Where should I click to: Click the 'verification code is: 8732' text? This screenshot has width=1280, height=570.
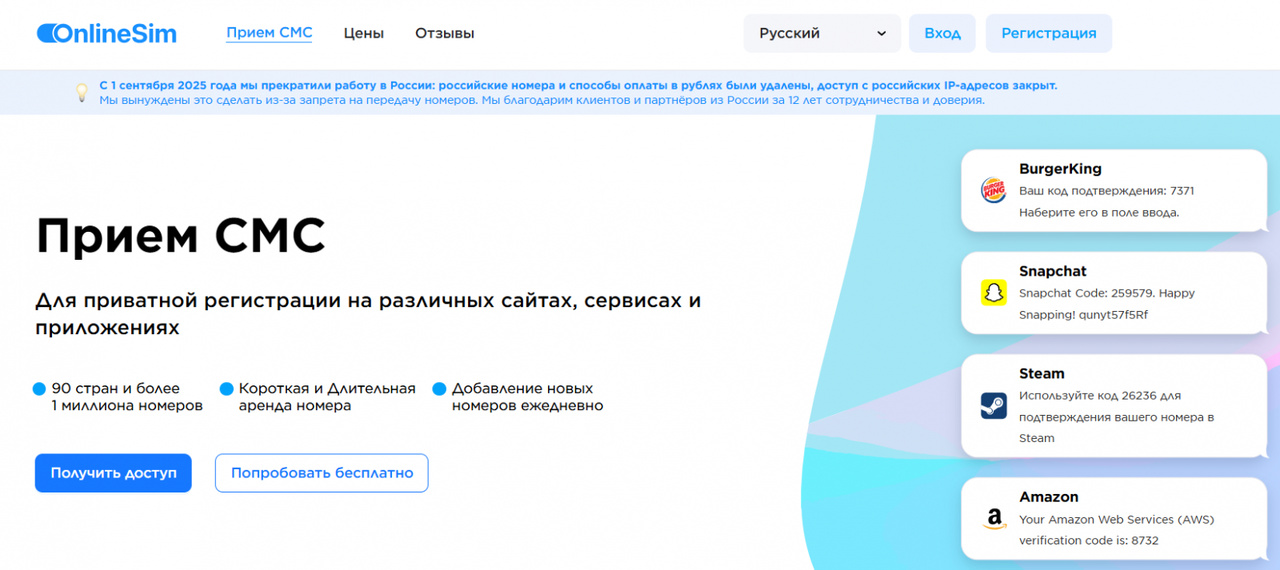[x=1088, y=541]
